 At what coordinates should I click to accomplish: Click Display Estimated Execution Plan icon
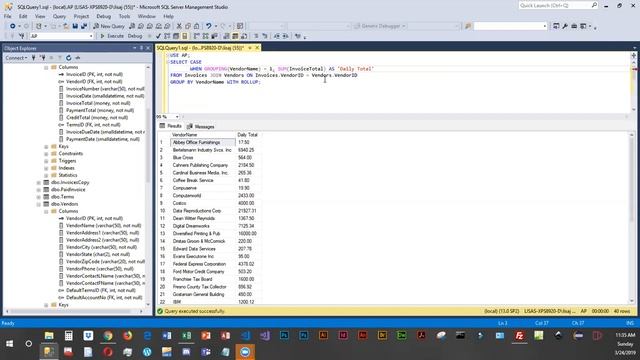point(167,36)
